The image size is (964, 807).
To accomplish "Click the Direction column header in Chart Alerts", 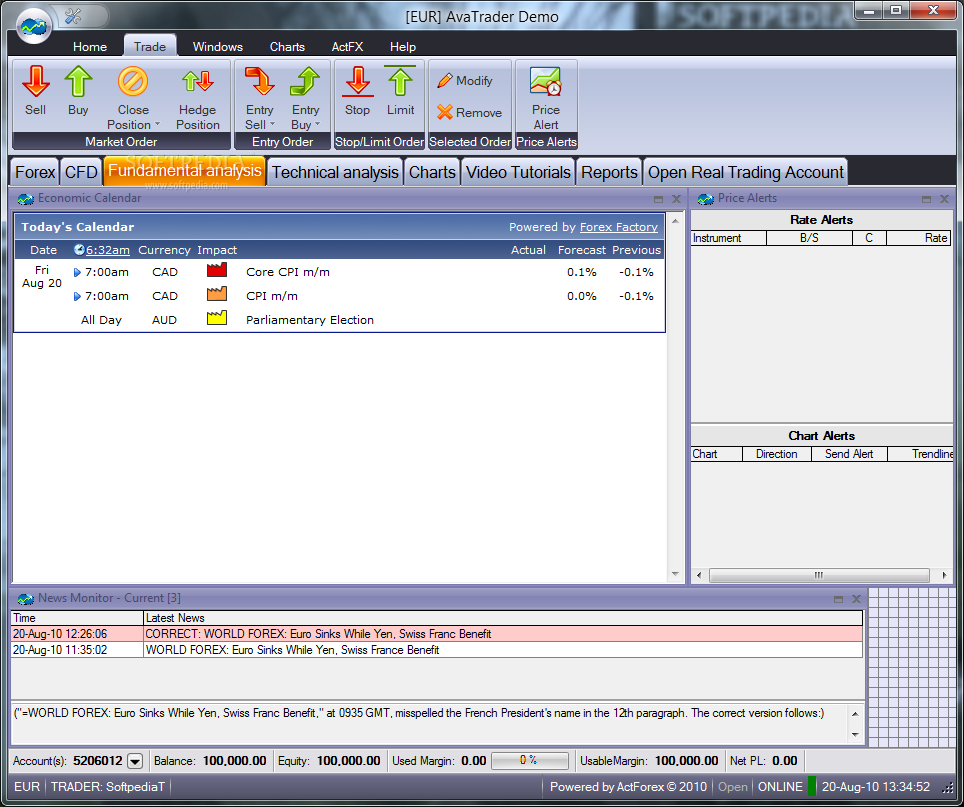I will [776, 454].
